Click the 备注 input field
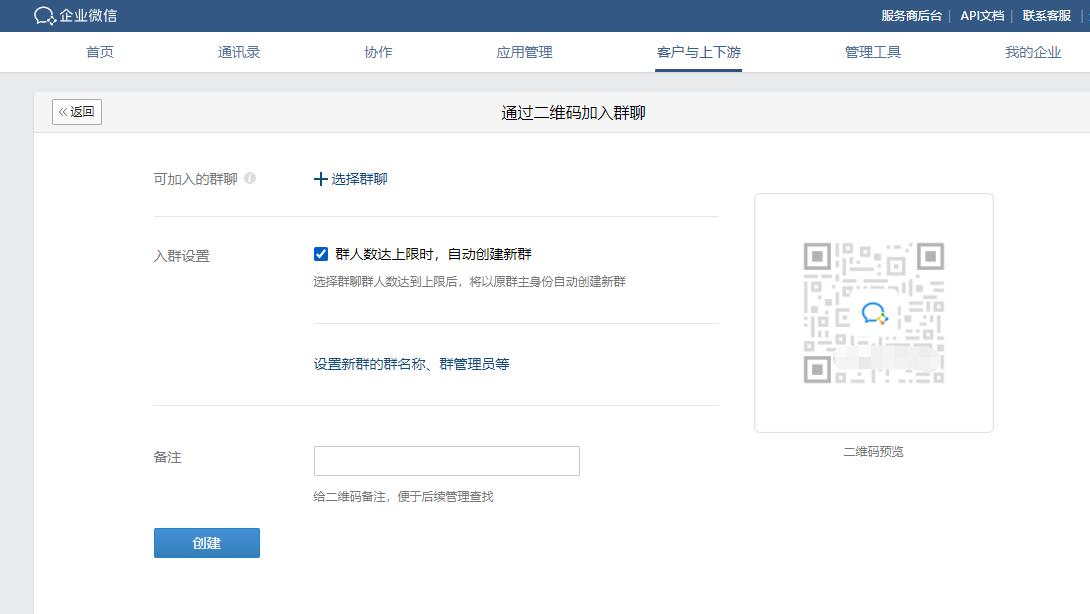 [447, 460]
